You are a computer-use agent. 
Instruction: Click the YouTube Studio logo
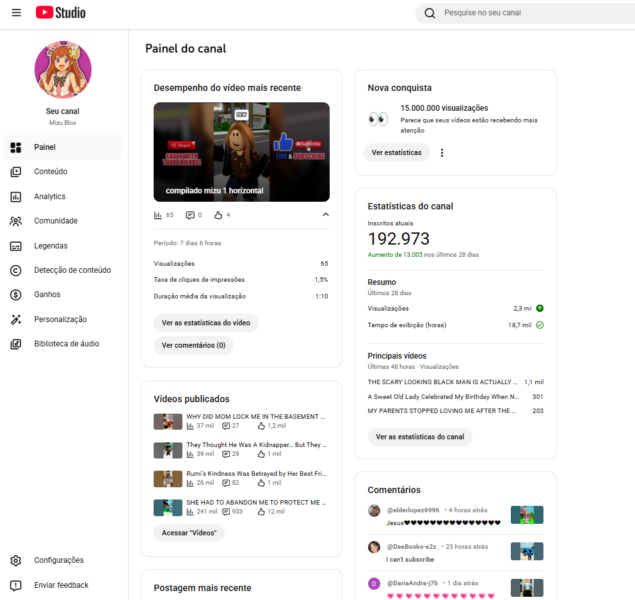61,13
